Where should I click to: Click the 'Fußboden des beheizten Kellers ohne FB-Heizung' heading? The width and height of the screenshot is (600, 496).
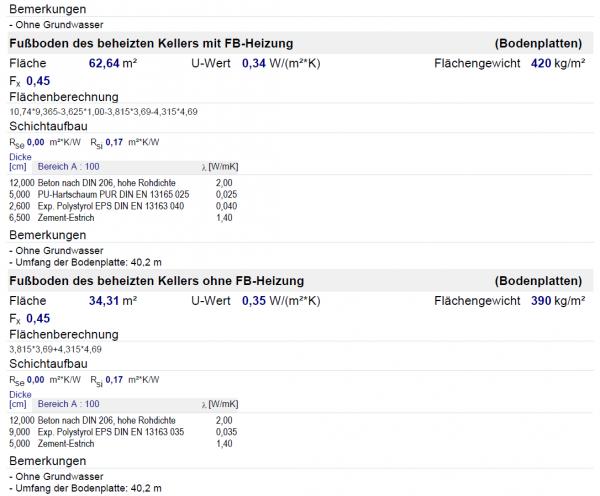[157, 281]
